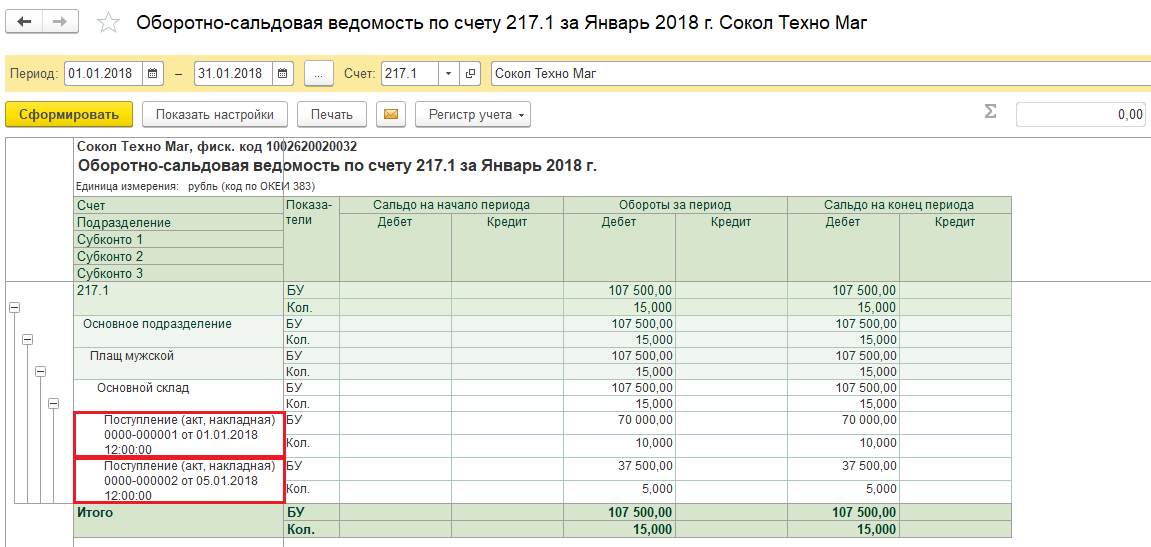Click the Показать настройки button
This screenshot has height=547, width=1151.
tap(215, 114)
